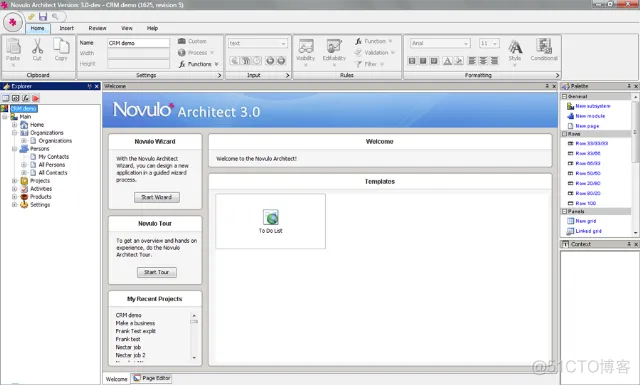The image size is (640, 385).
Task: Expand the Activities node in Explorer tree
Action: coord(14,189)
